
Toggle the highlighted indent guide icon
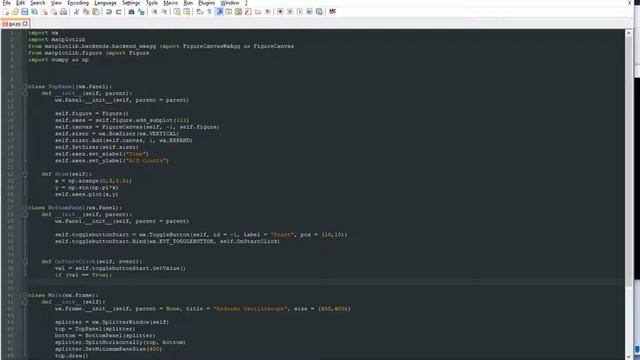[219, 12]
